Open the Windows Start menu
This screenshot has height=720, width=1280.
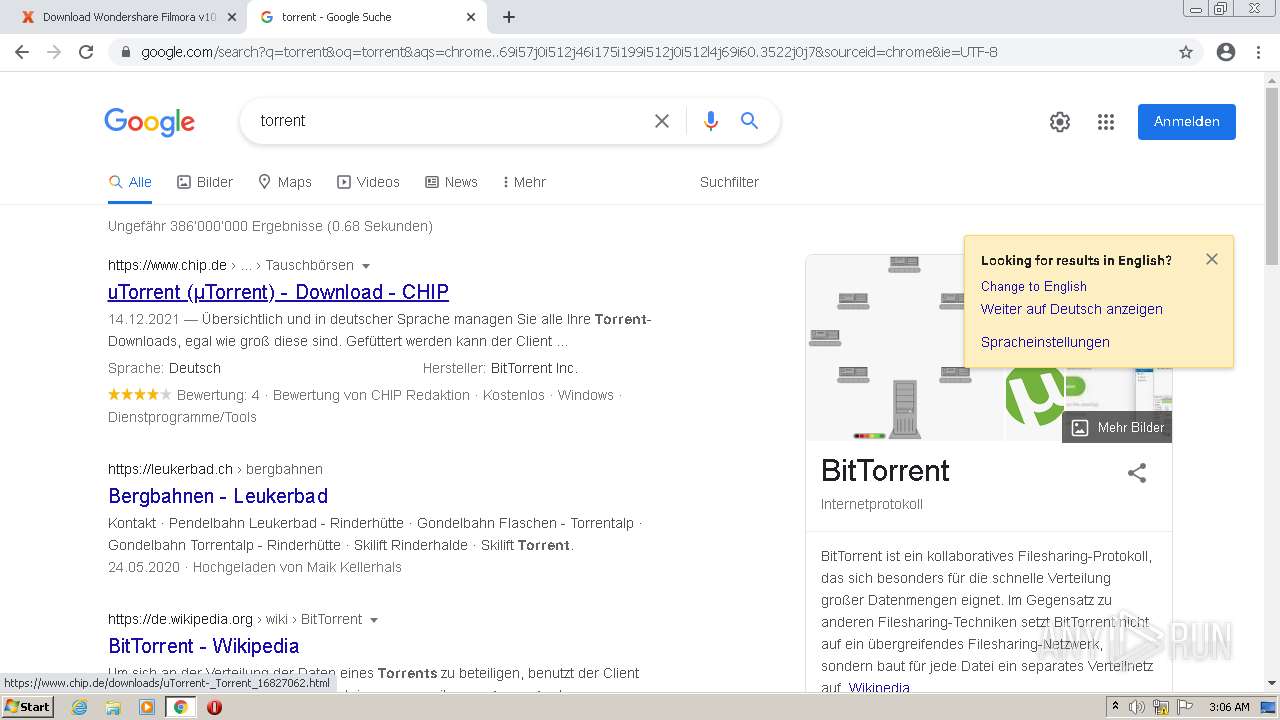27,707
